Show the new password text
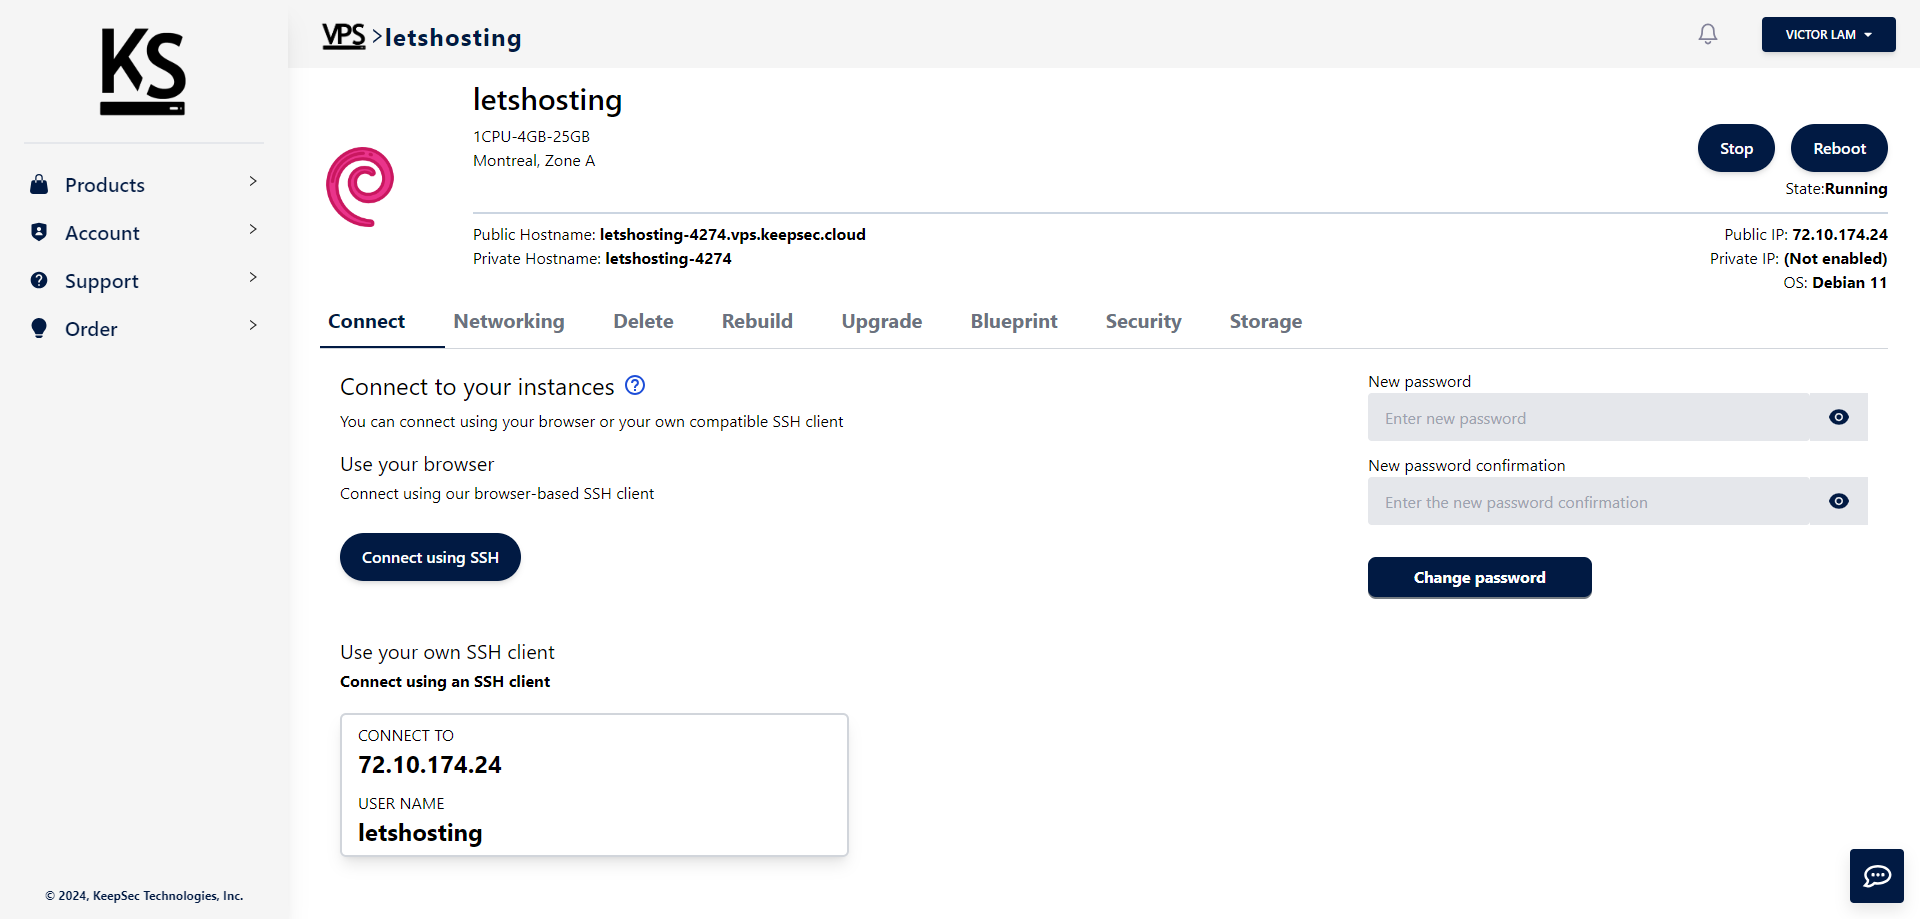1920x919 pixels. (1839, 417)
